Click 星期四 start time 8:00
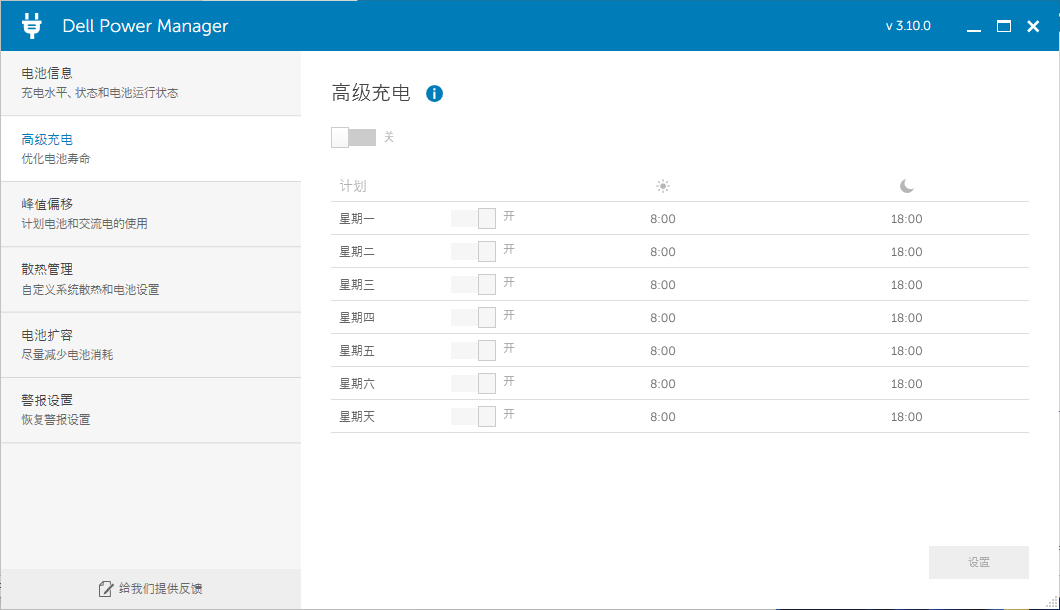Screen dimensions: 1060x610 point(662,318)
